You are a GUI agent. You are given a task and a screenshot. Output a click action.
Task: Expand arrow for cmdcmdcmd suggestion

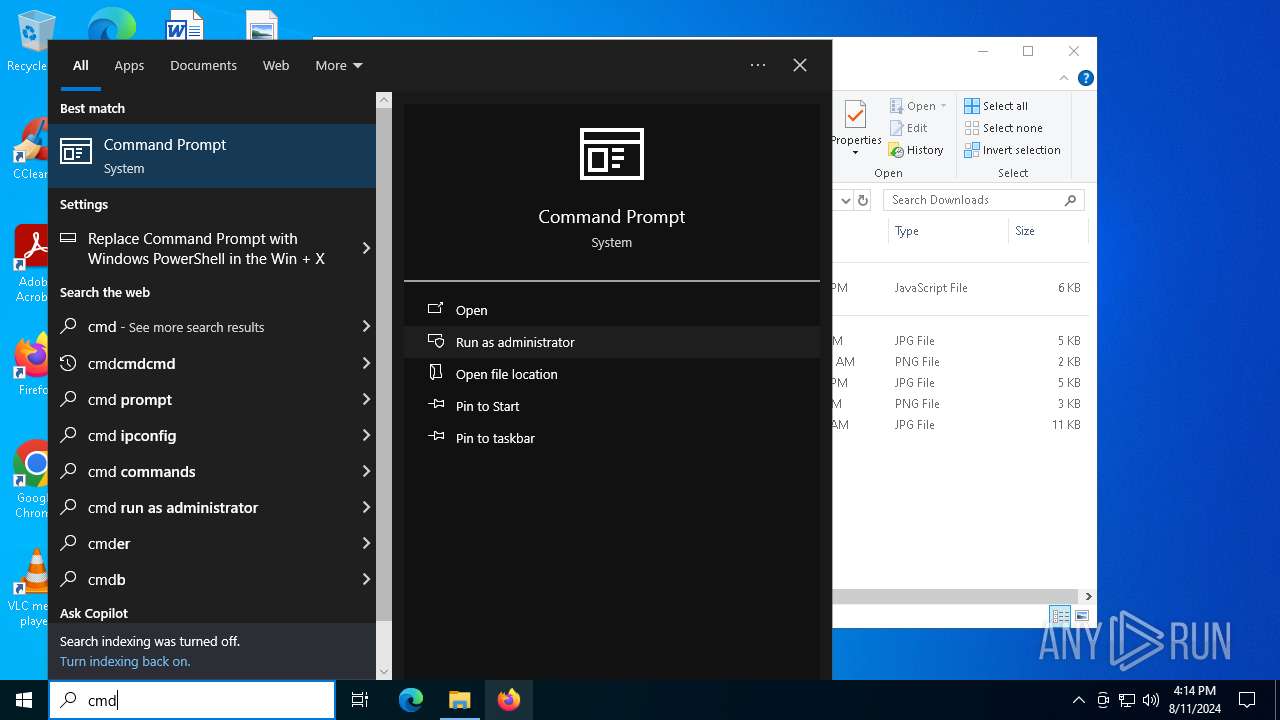(366, 363)
